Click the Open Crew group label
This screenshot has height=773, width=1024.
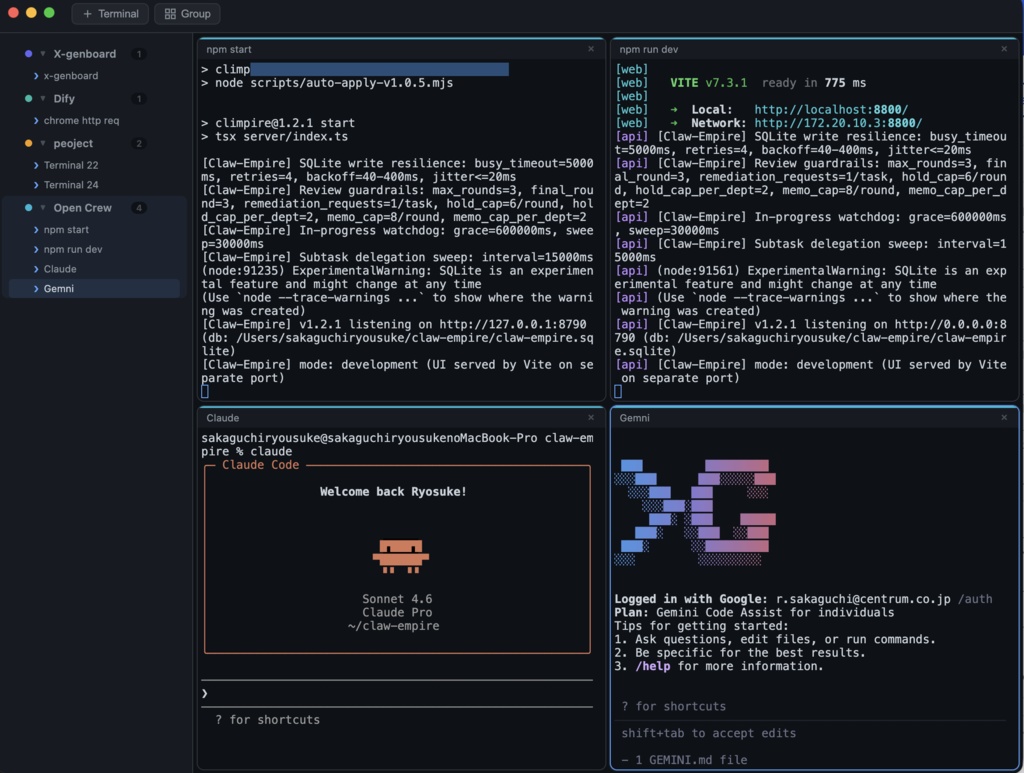82,208
